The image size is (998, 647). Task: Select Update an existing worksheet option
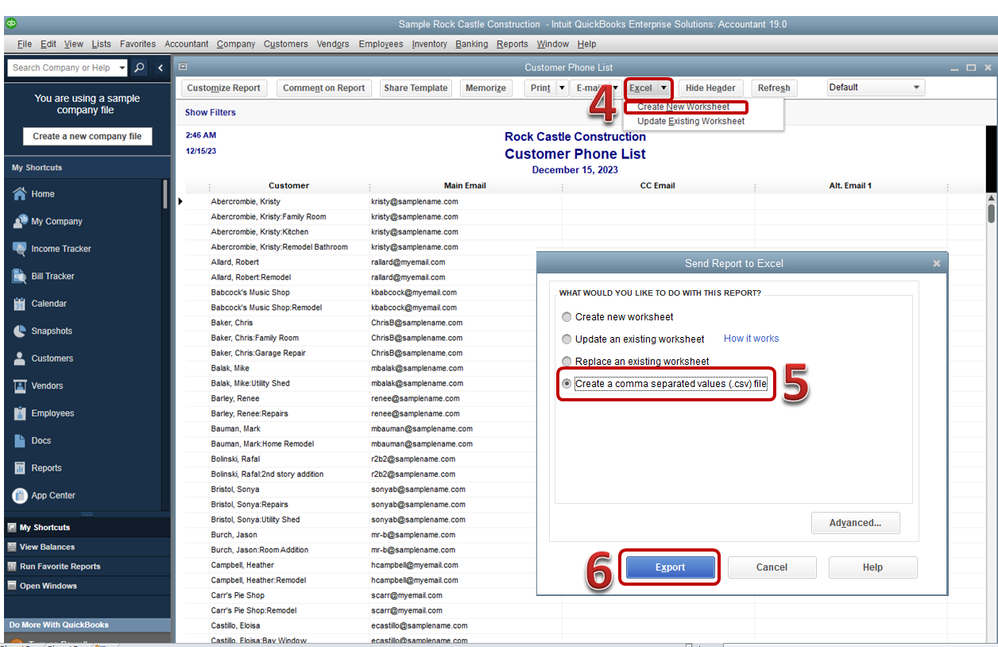click(x=566, y=339)
